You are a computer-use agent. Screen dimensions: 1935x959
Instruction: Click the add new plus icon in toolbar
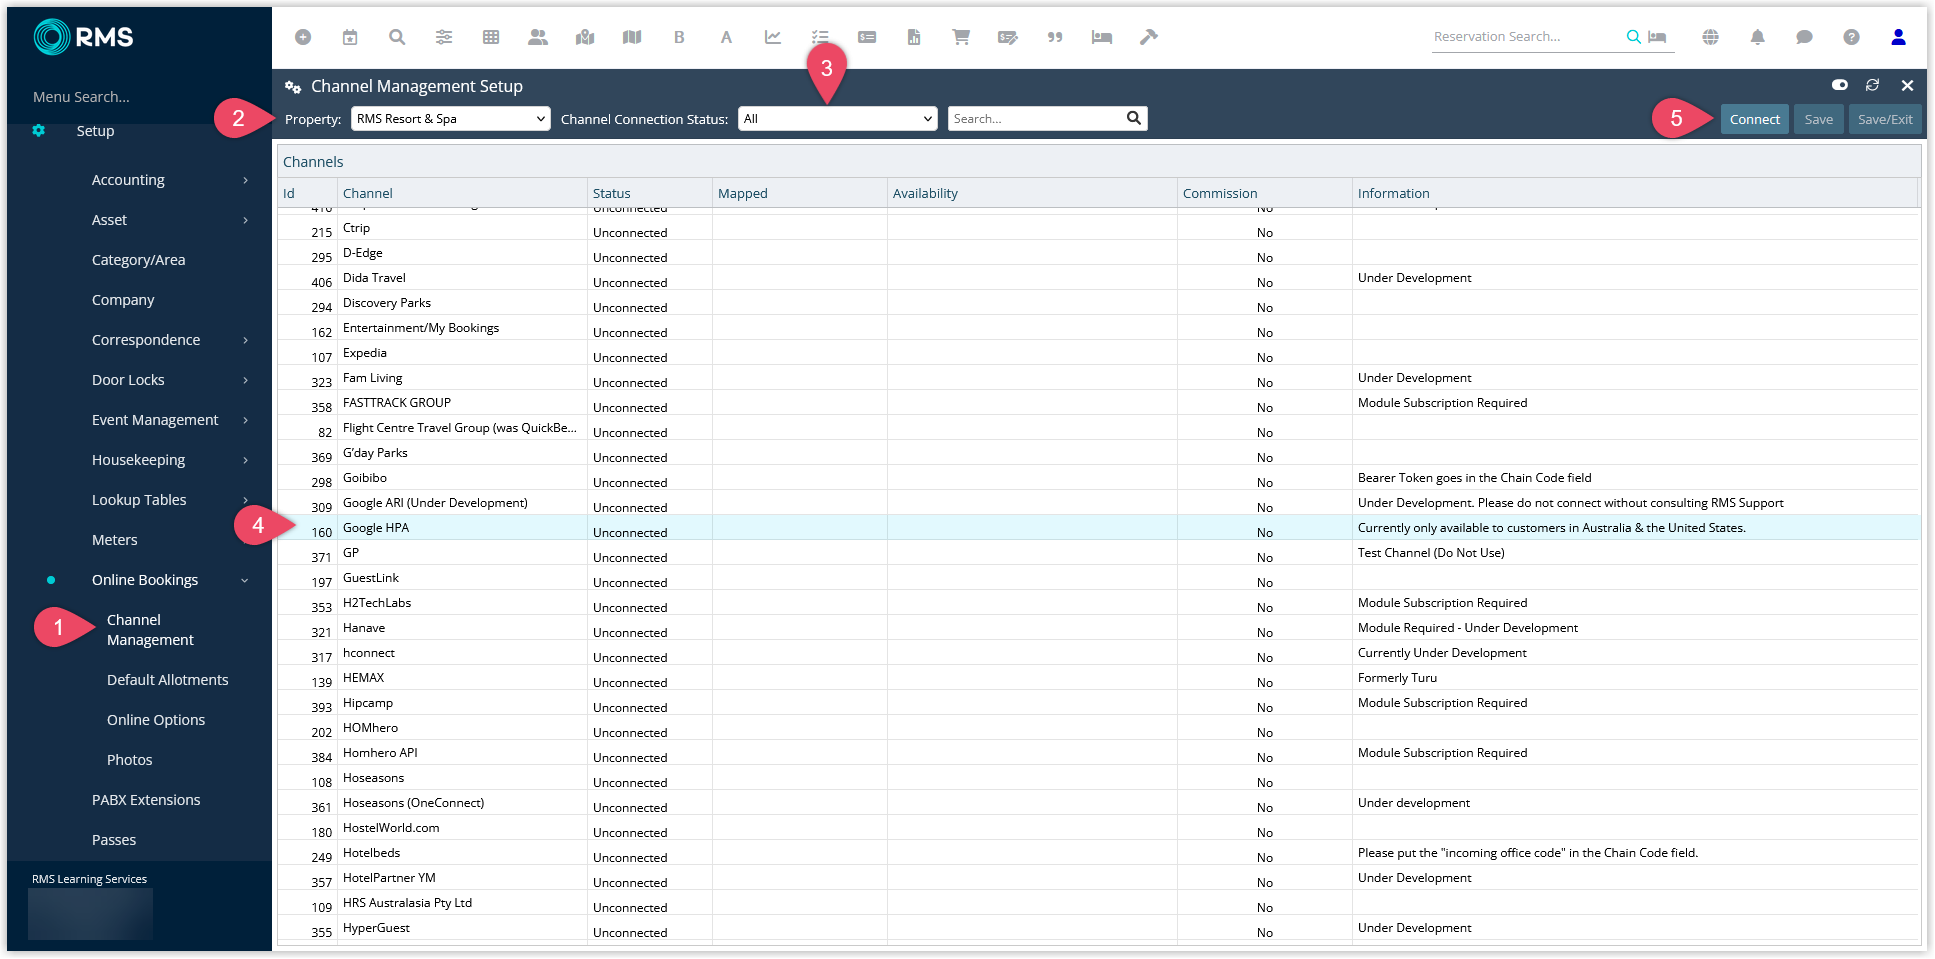[303, 37]
